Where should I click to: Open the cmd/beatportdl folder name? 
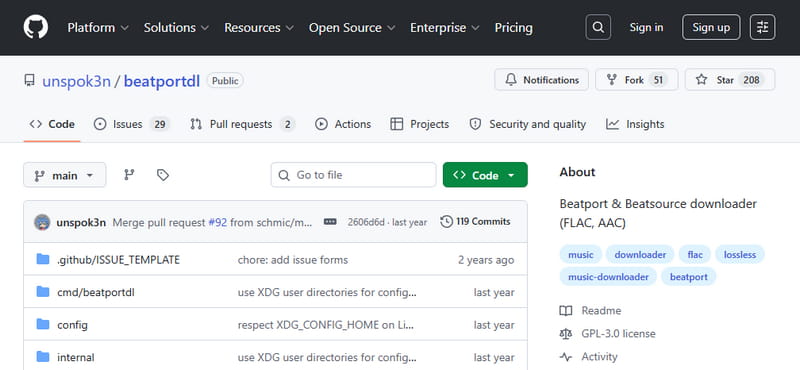[x=96, y=292]
